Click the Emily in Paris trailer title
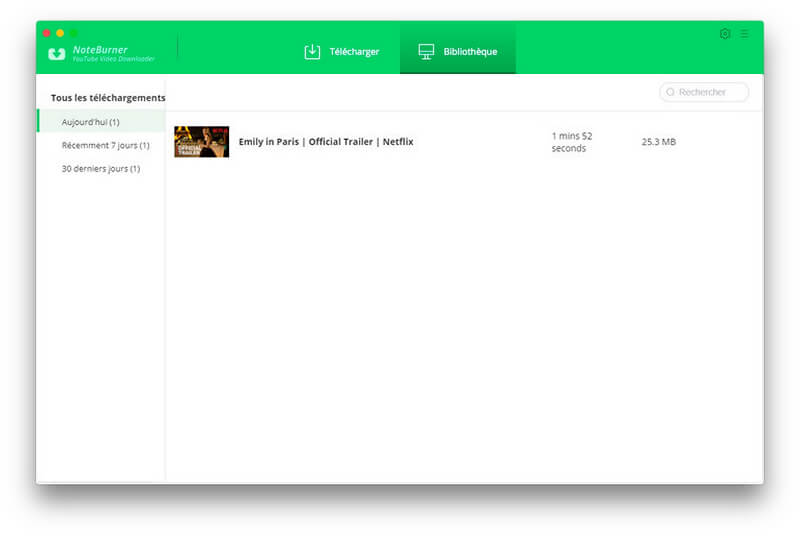 click(326, 142)
